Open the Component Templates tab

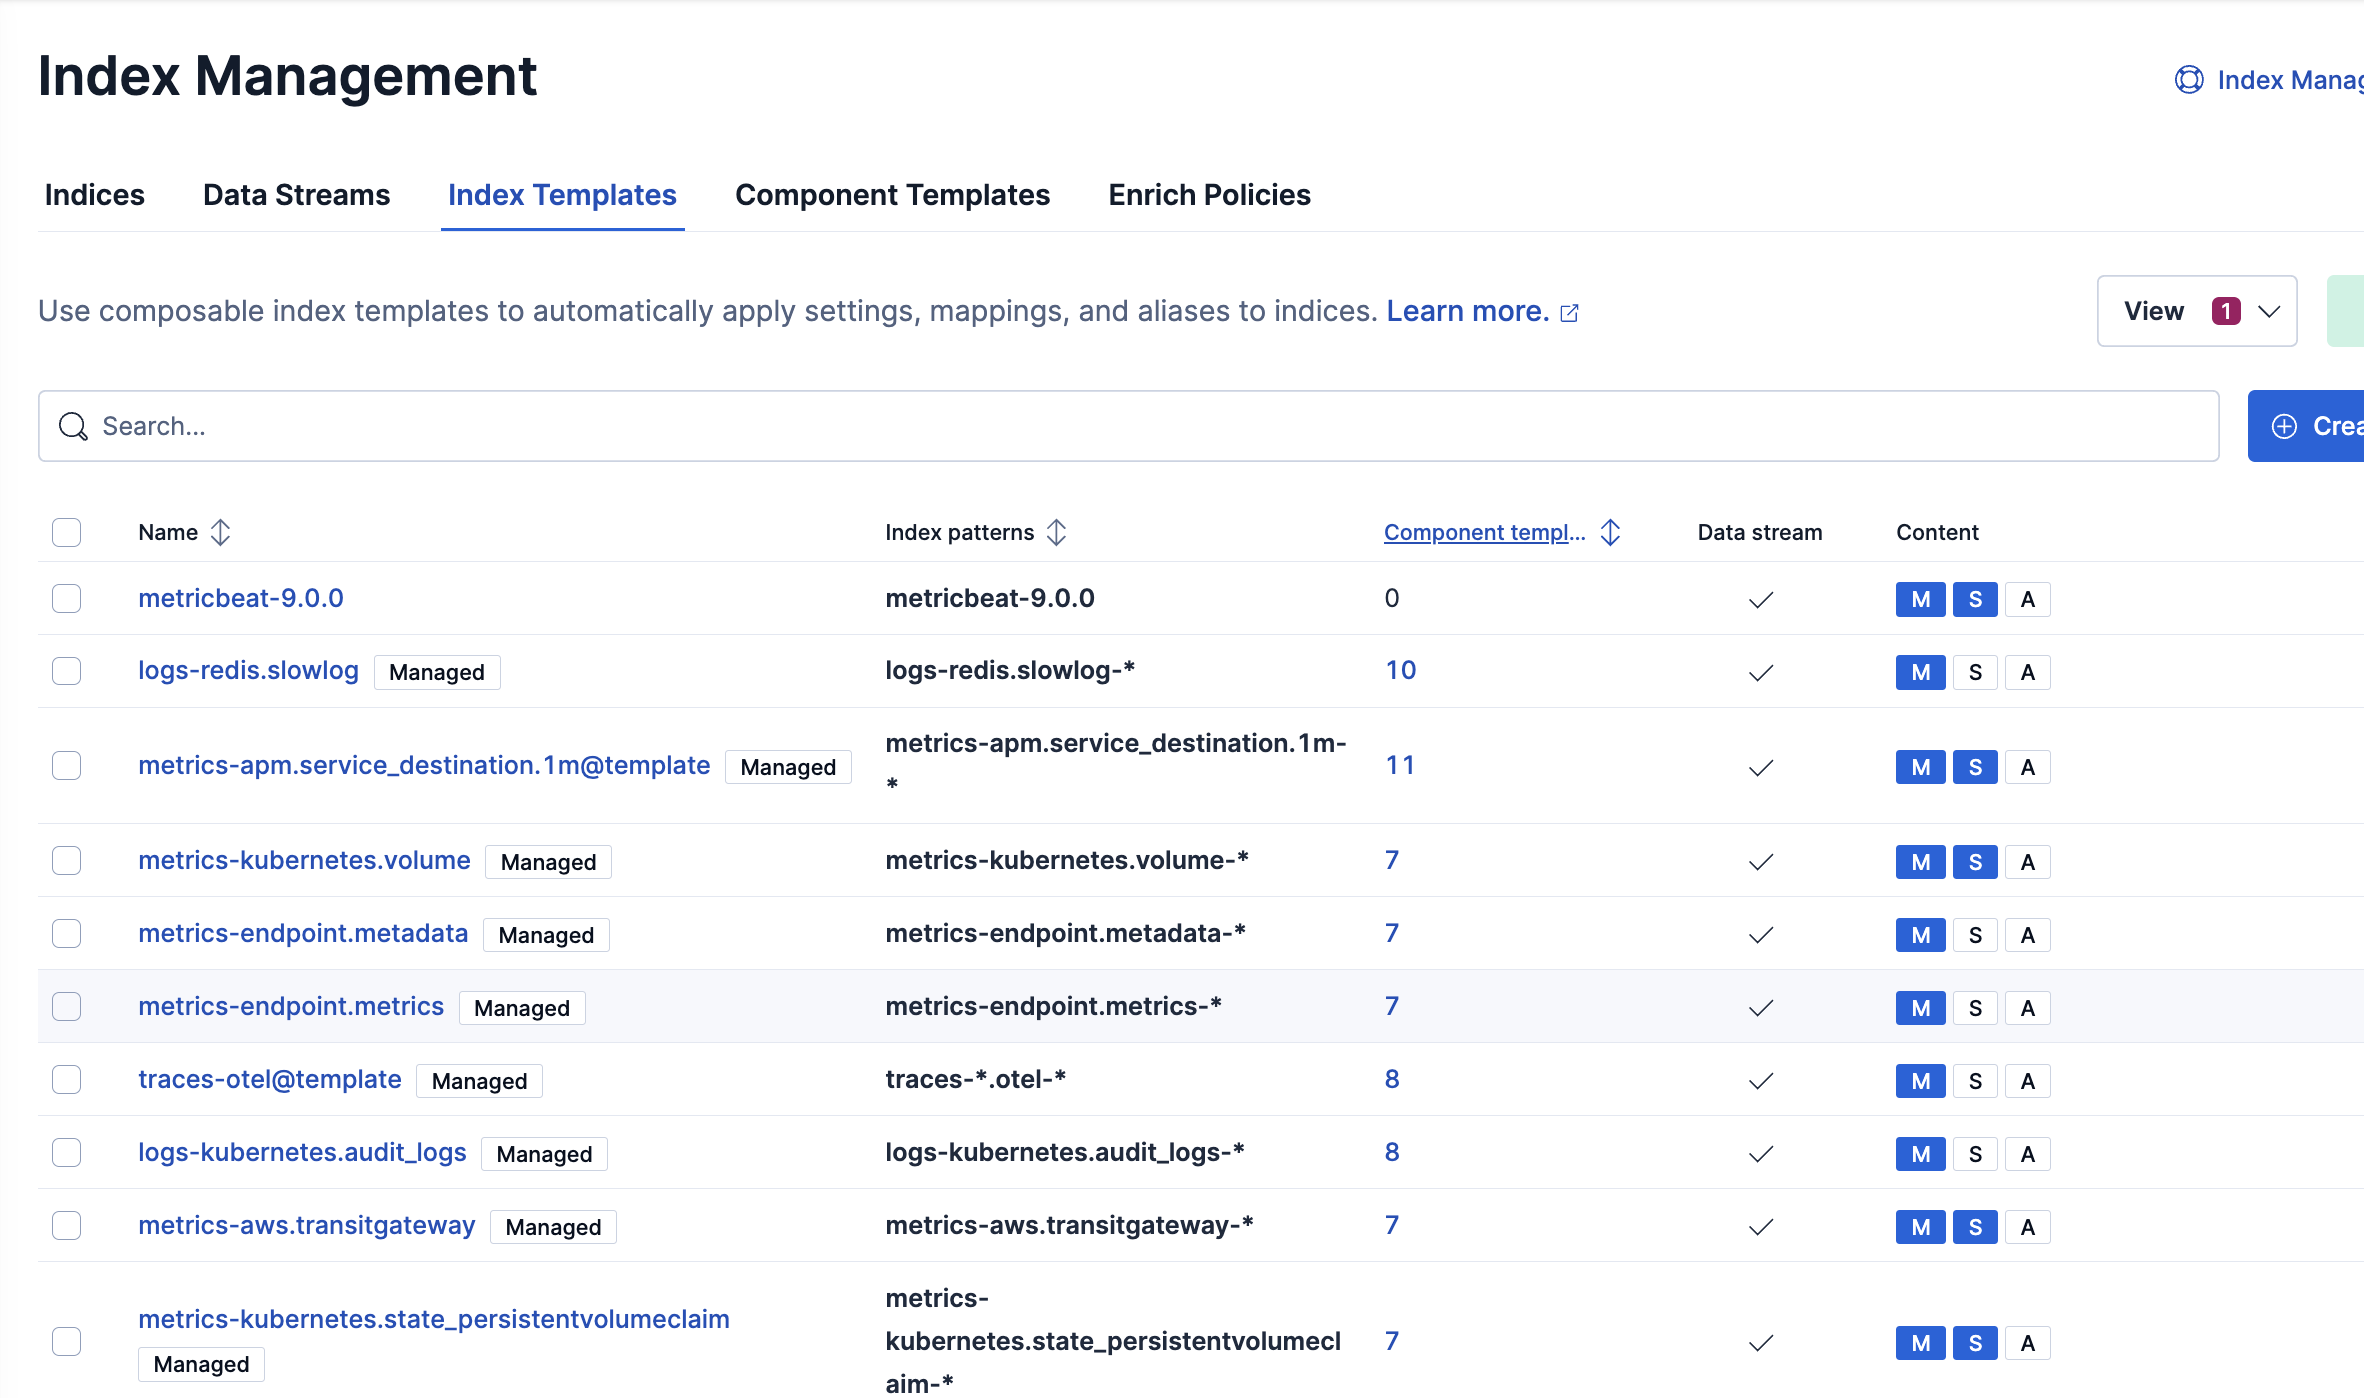[x=892, y=195]
